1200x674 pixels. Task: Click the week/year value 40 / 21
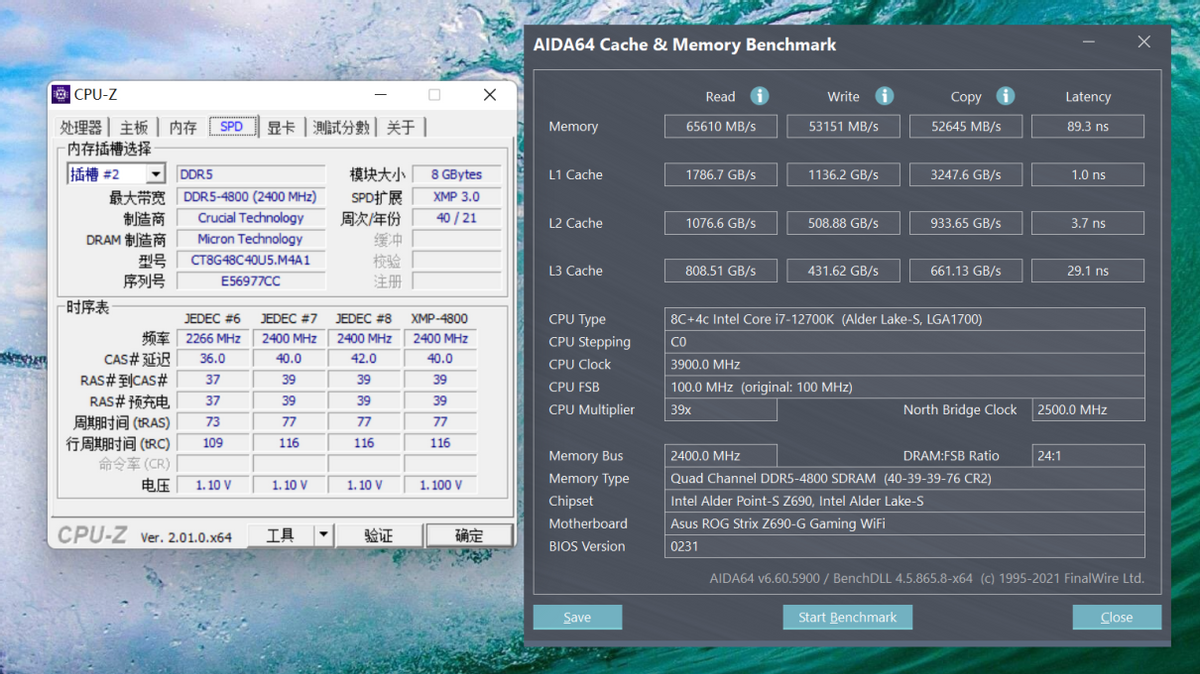(457, 218)
